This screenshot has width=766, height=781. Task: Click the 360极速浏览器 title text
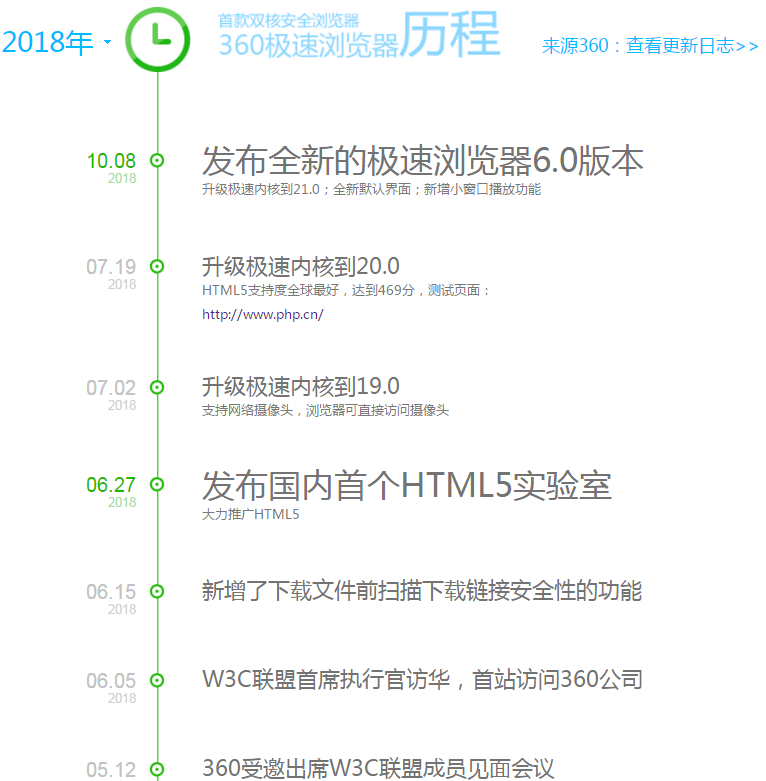click(309, 45)
